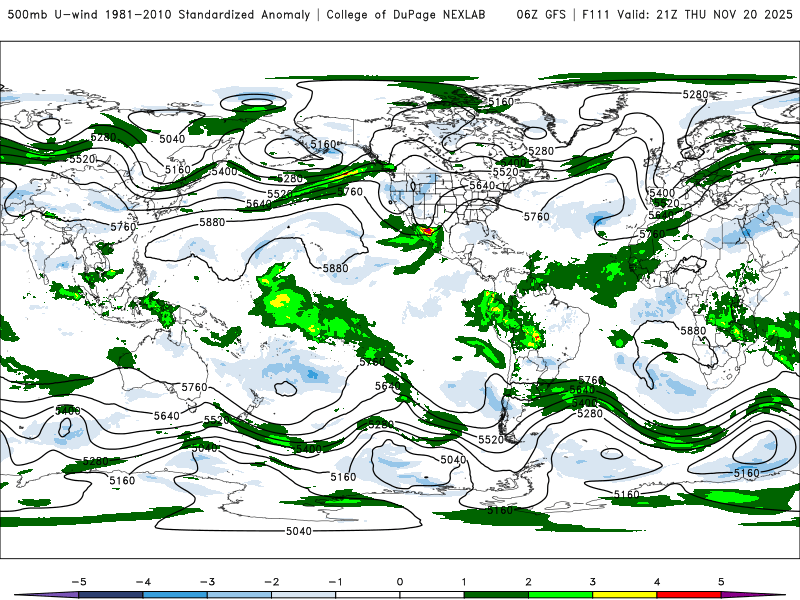Click the '5760' contour label over Australia
The height and width of the screenshot is (600, 800).
[x=194, y=387]
